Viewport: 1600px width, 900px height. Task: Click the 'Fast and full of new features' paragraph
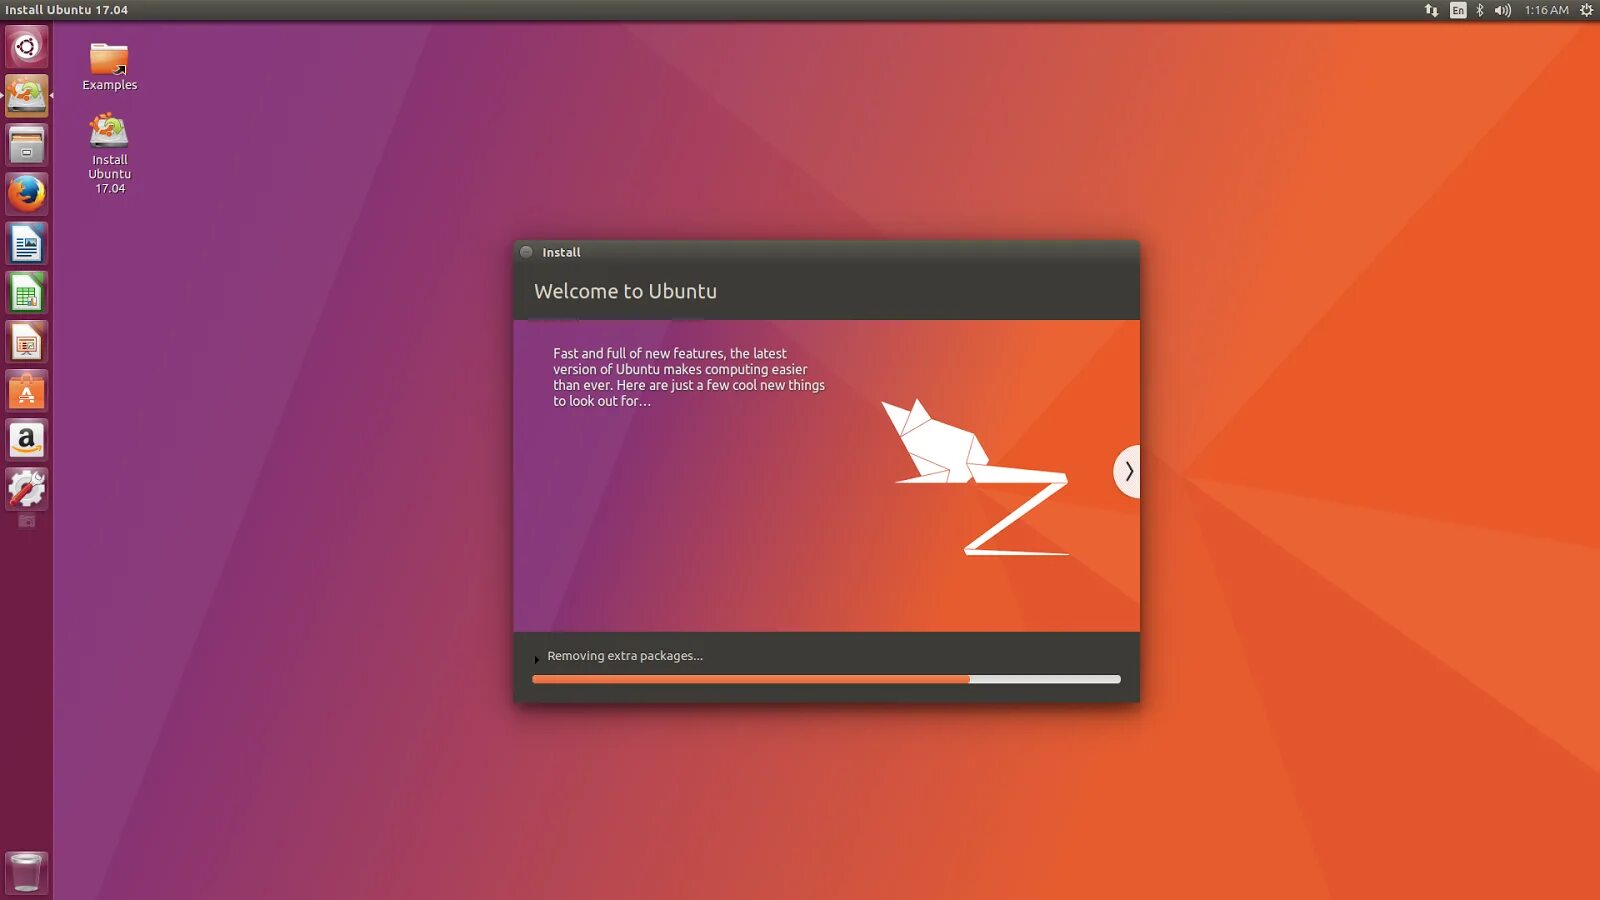point(689,377)
